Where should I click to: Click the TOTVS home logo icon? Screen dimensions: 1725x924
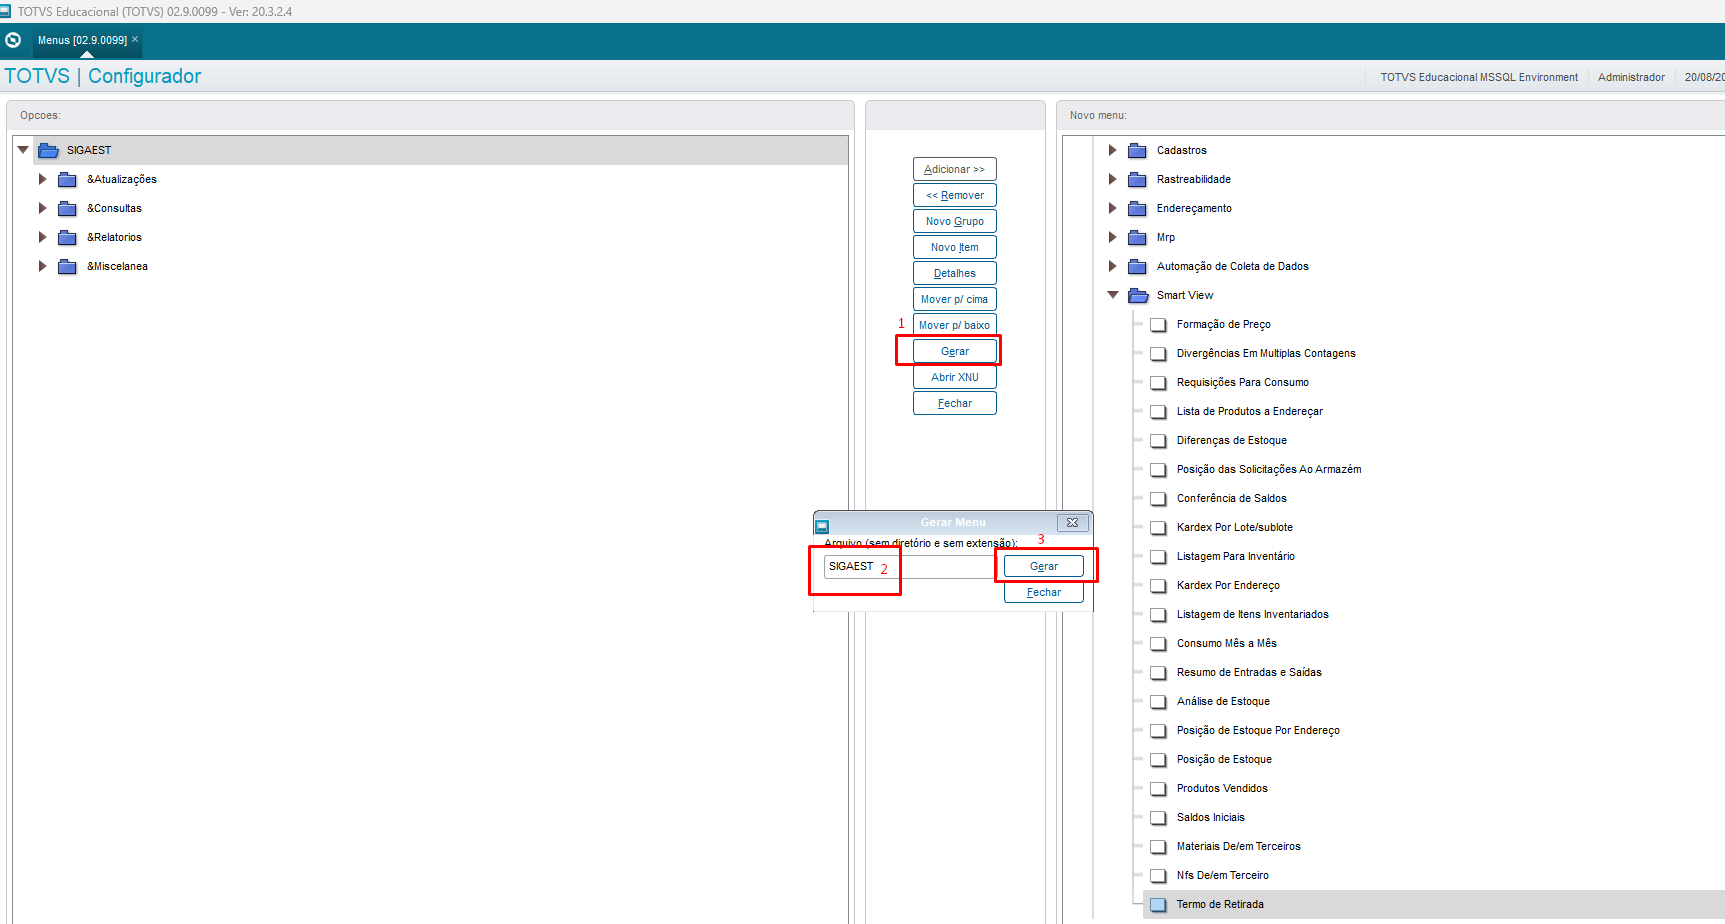pyautogui.click(x=13, y=40)
